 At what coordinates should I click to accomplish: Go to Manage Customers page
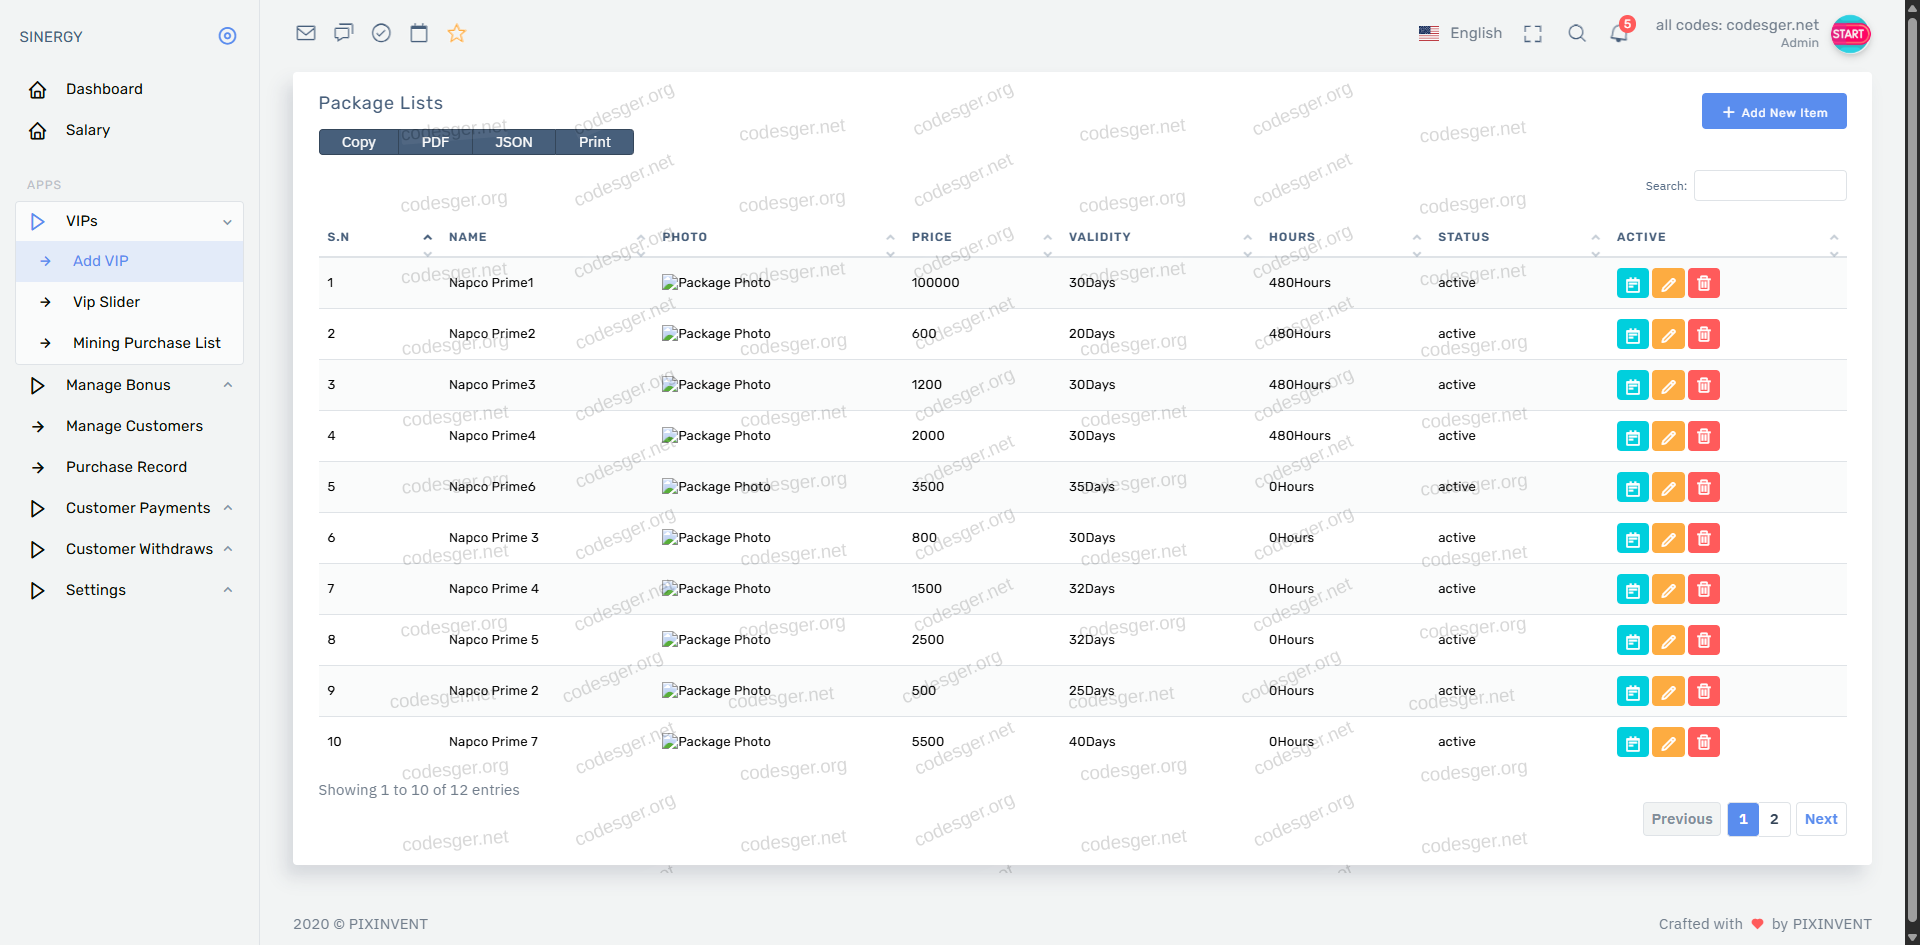click(134, 426)
